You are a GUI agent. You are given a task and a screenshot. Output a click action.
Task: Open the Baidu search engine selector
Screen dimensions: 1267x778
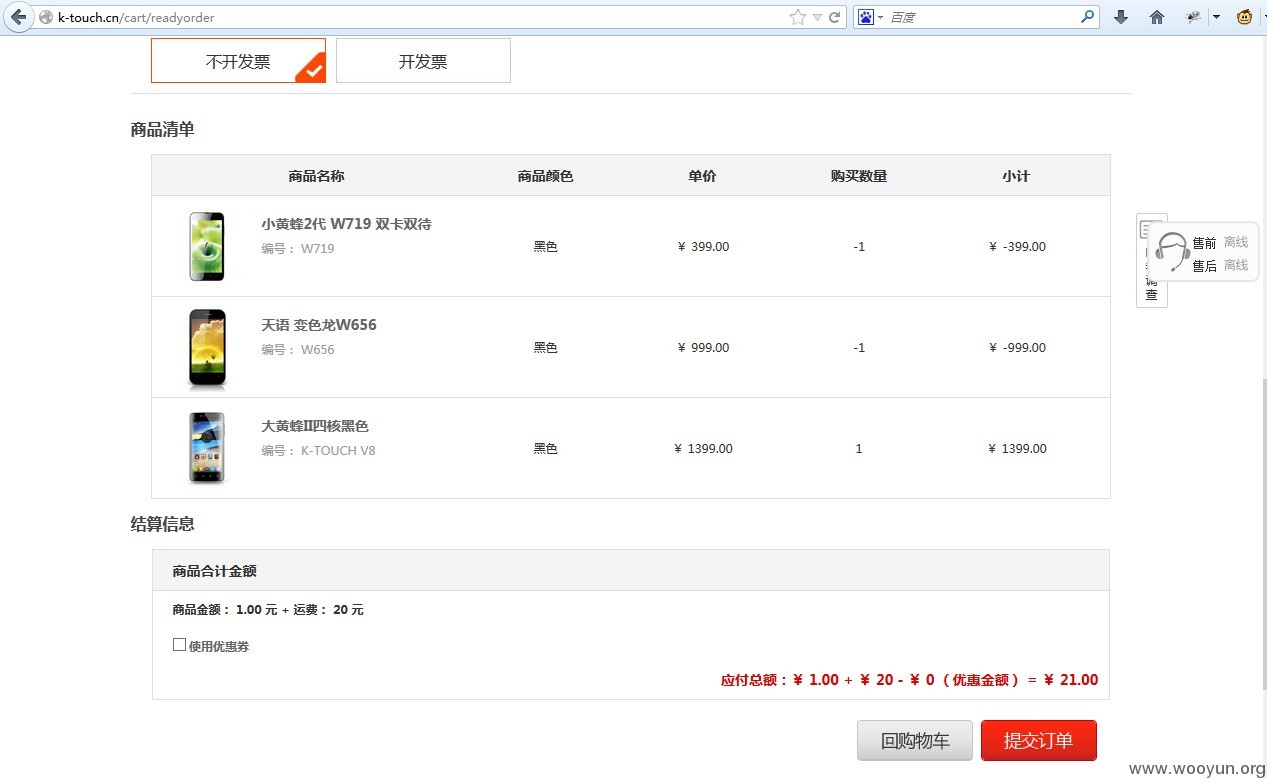870,17
